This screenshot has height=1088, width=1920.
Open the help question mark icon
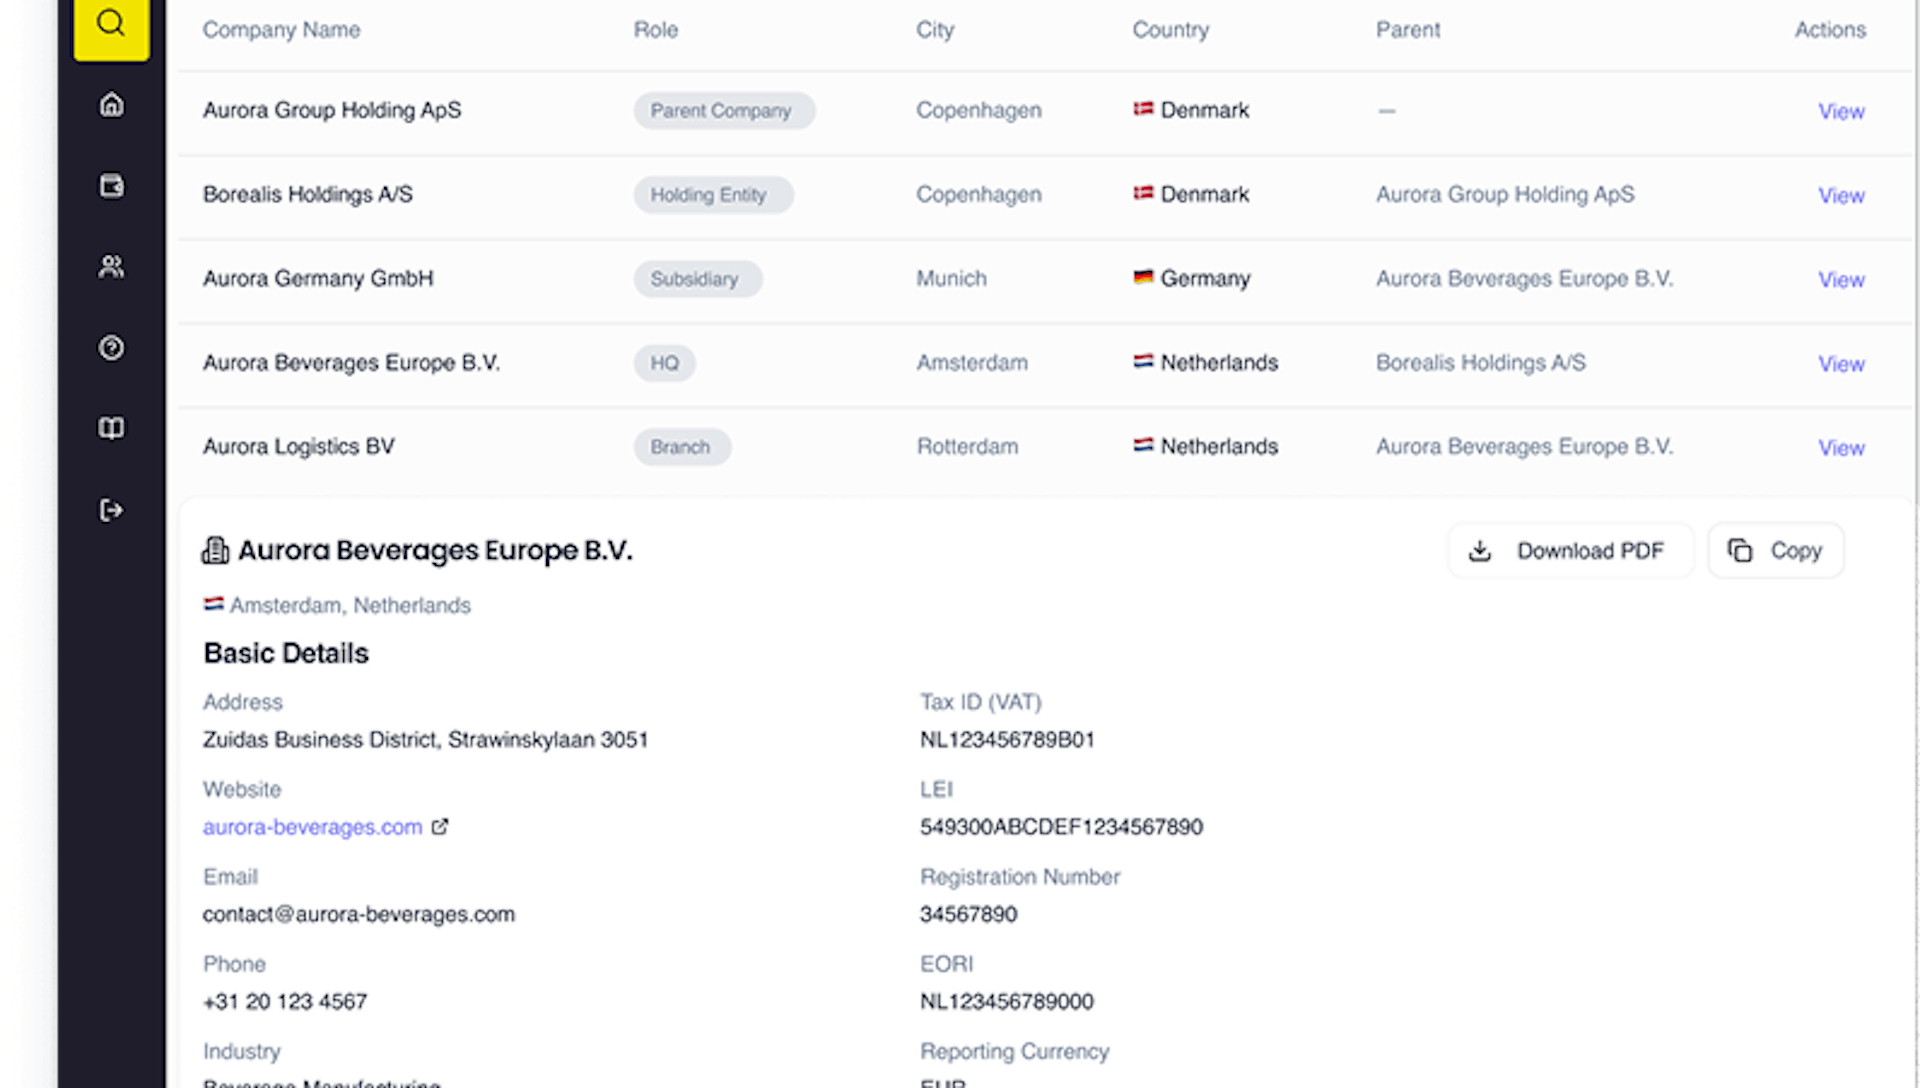point(111,348)
